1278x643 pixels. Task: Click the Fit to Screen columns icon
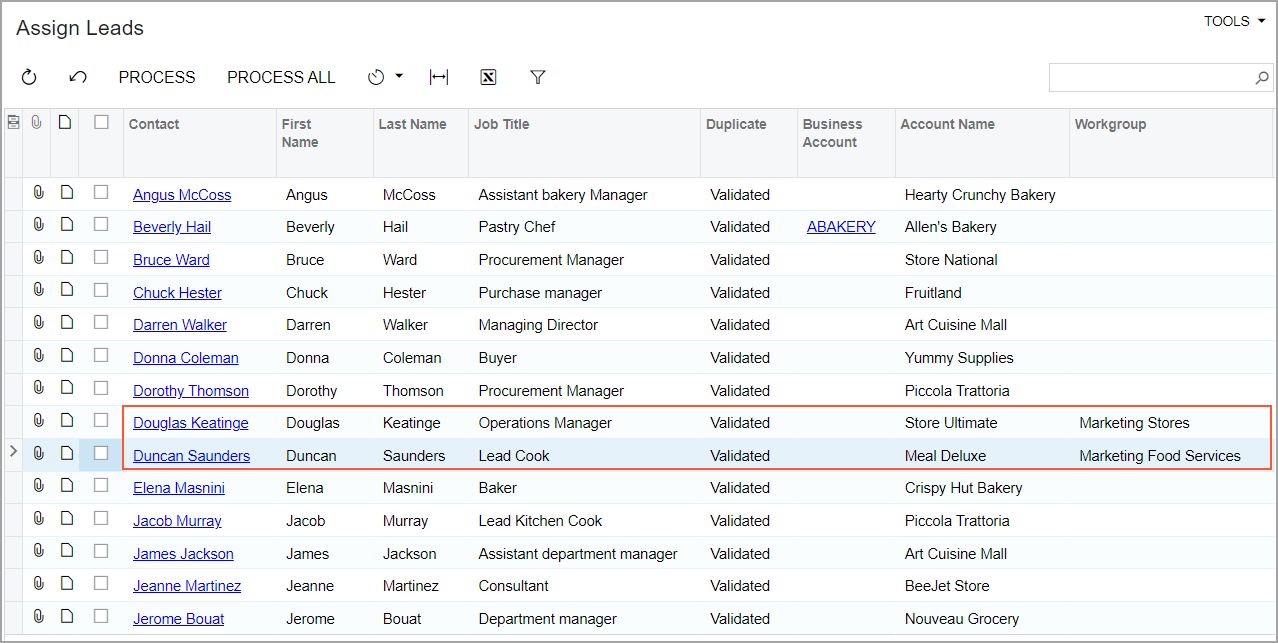(x=438, y=77)
